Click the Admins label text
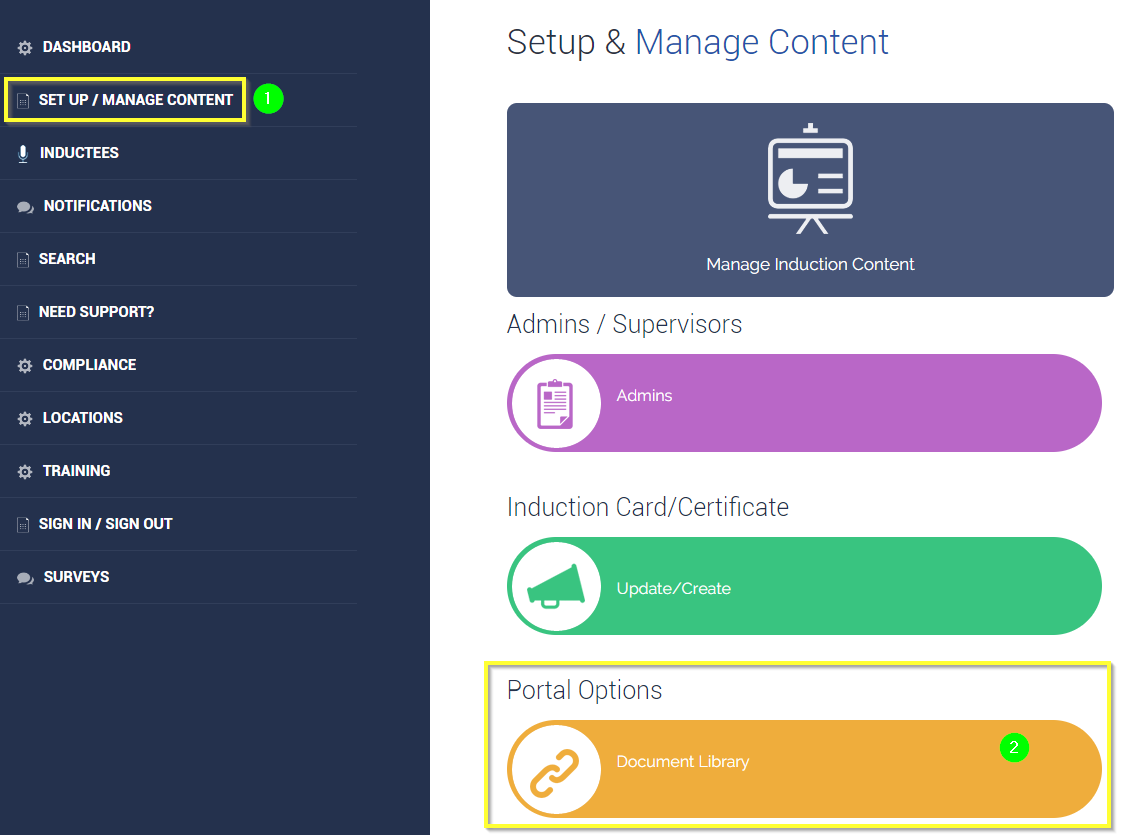1128x835 pixels. coord(644,396)
